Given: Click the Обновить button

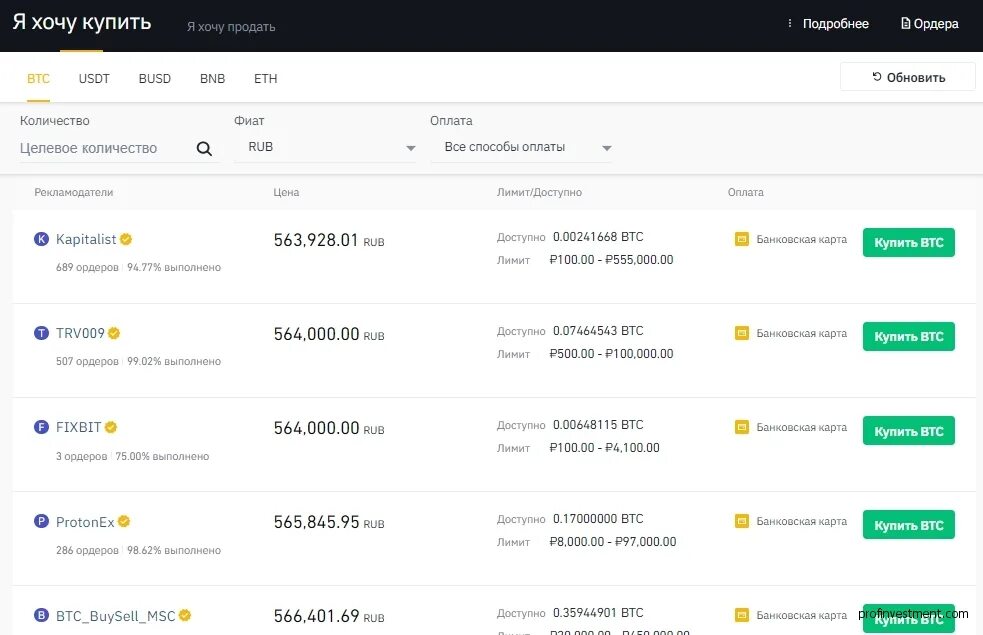Looking at the screenshot, I should (908, 77).
